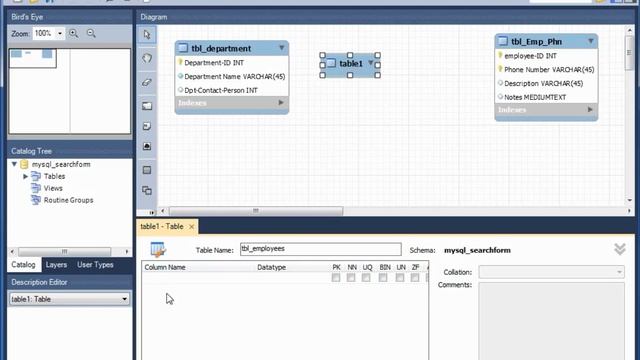Screen dimensions: 640x360
Task: Click the table1 entity icon
Action: click(x=331, y=63)
